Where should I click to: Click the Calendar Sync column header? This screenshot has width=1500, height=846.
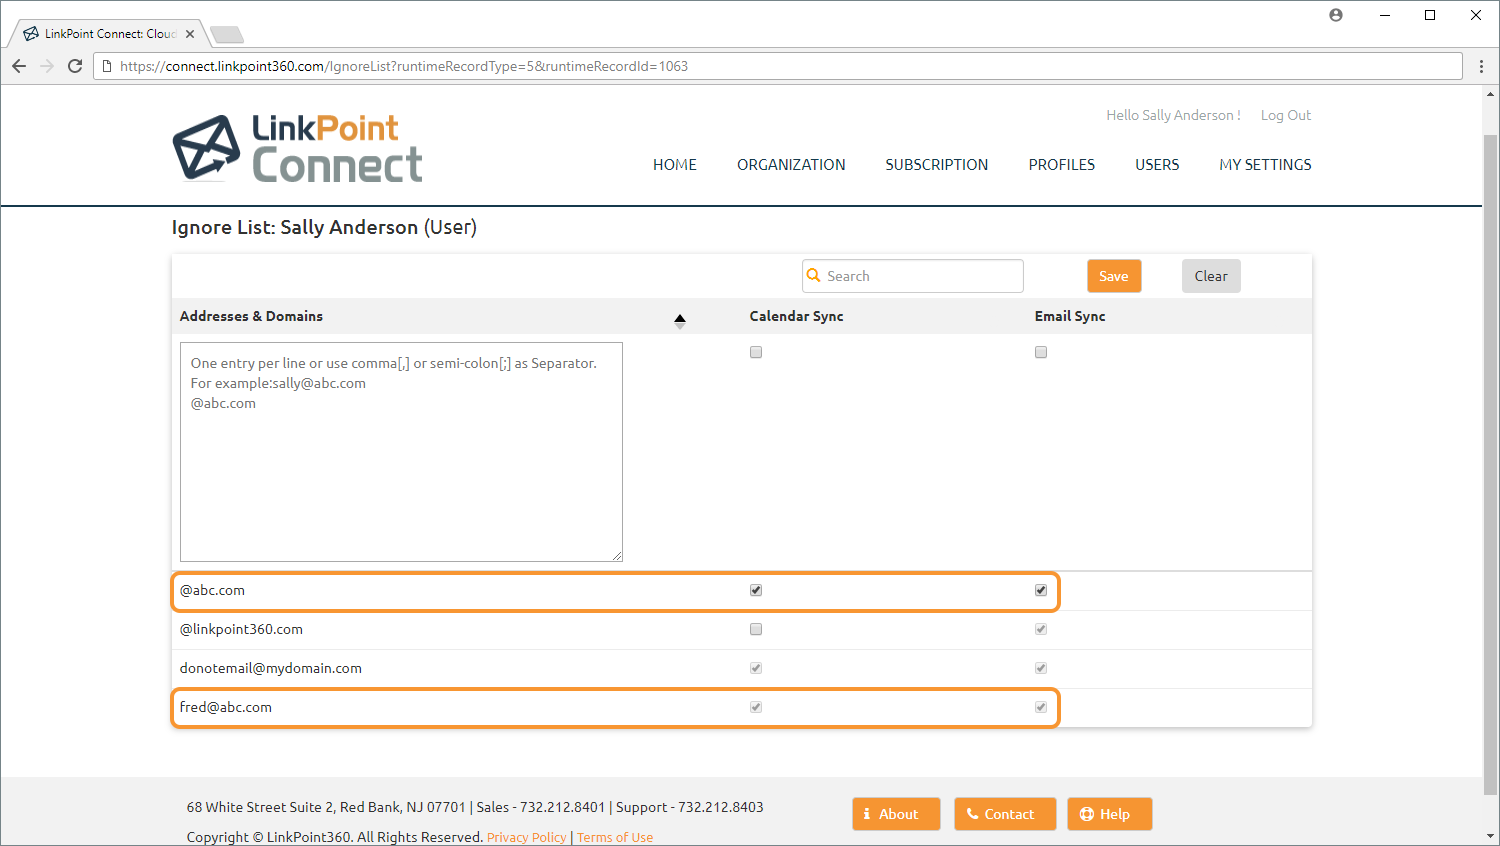[x=797, y=316]
